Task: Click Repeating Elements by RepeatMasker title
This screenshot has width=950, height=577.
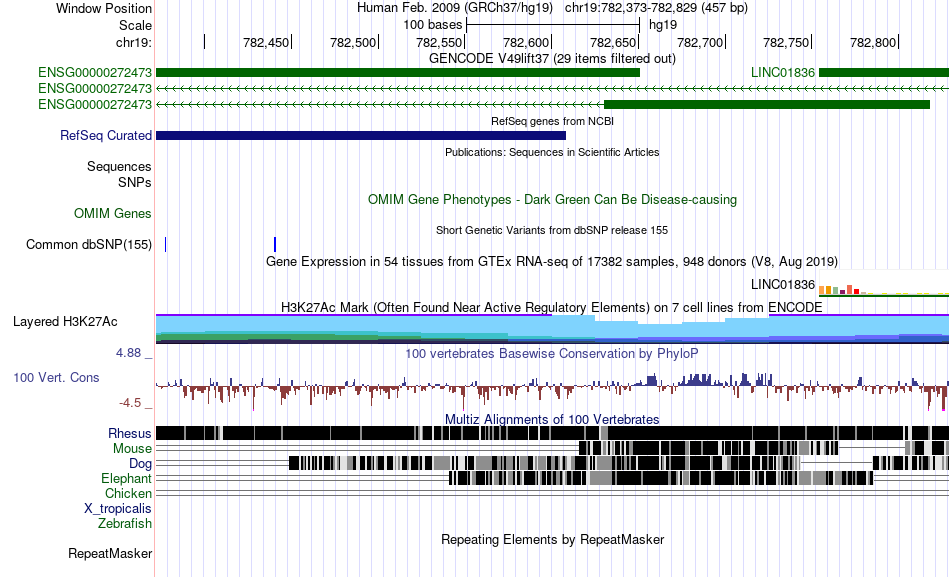Action: click(553, 539)
